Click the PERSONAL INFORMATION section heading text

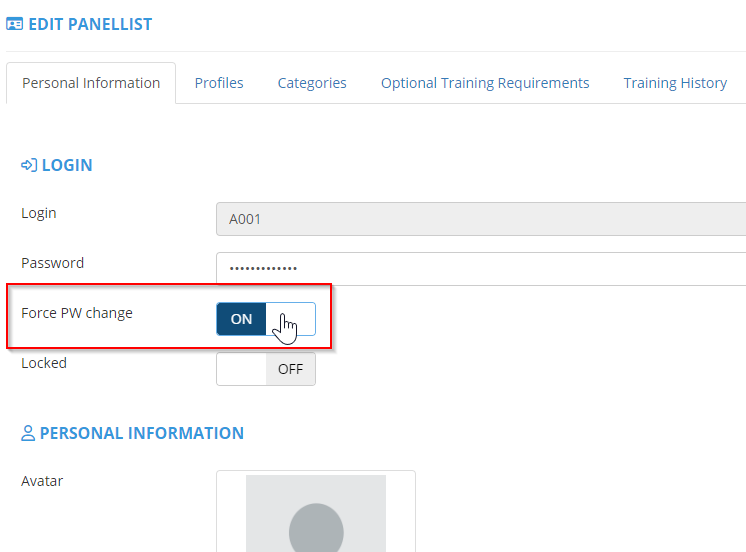tap(142, 434)
